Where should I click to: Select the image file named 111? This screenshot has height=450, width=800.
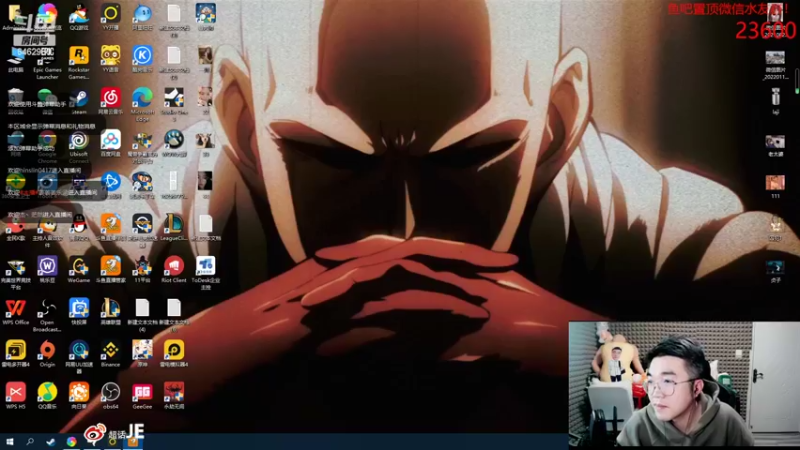point(775,186)
